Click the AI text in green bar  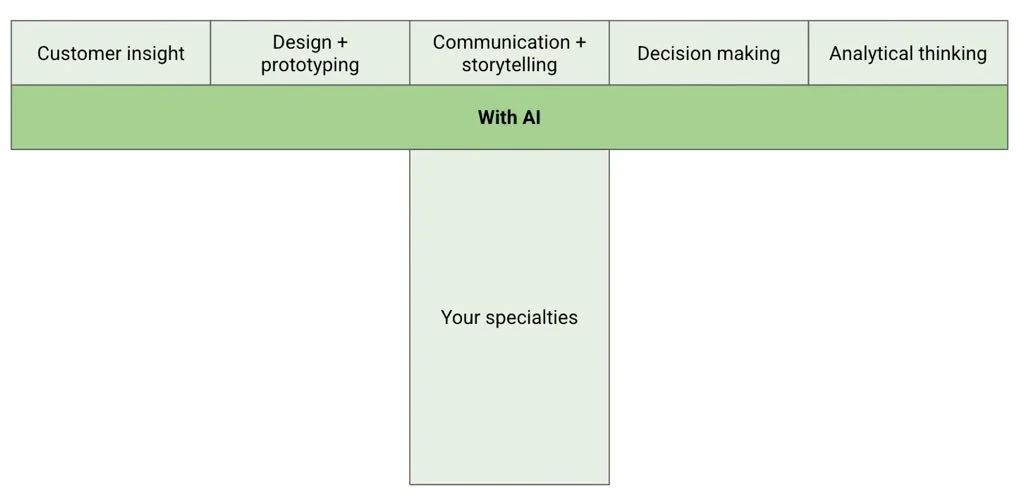point(531,117)
